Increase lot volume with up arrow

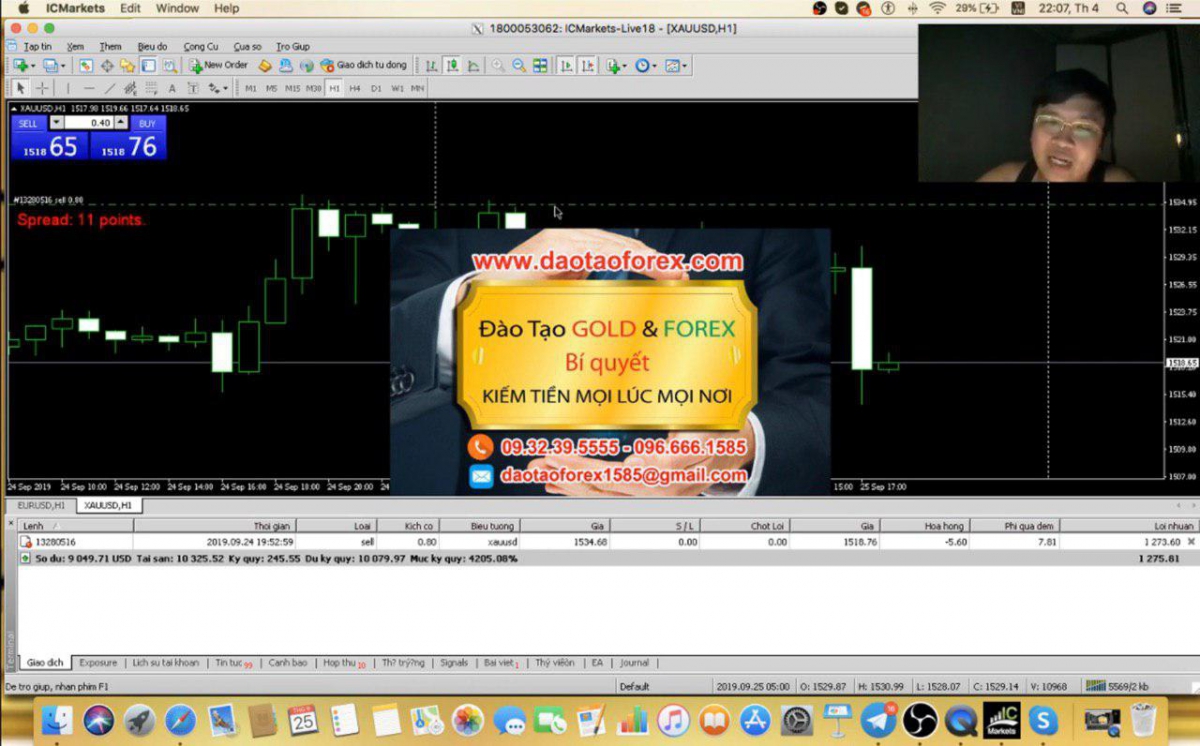(x=121, y=123)
